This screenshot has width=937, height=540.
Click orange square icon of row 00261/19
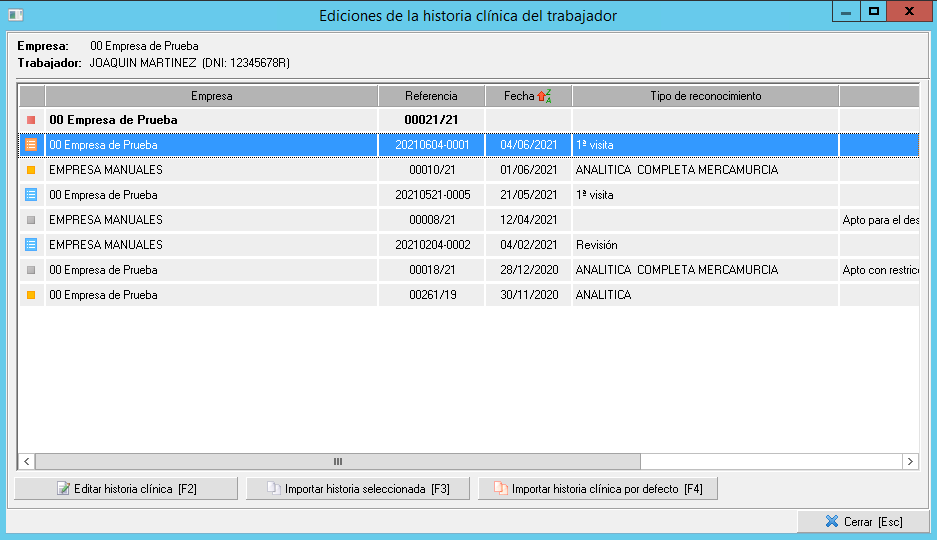pyautogui.click(x=31, y=295)
